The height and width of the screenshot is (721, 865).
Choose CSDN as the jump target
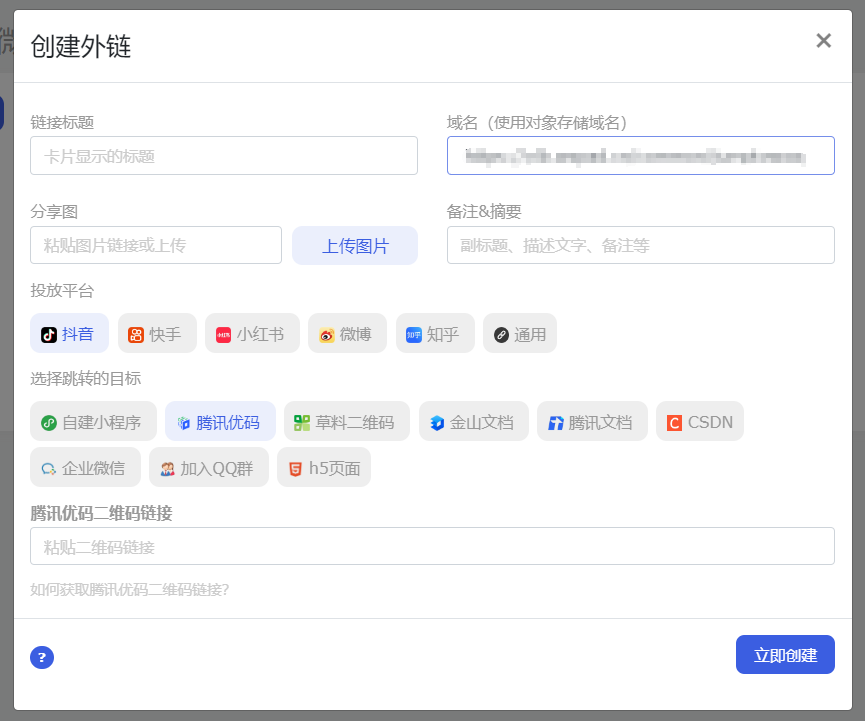pyautogui.click(x=699, y=421)
